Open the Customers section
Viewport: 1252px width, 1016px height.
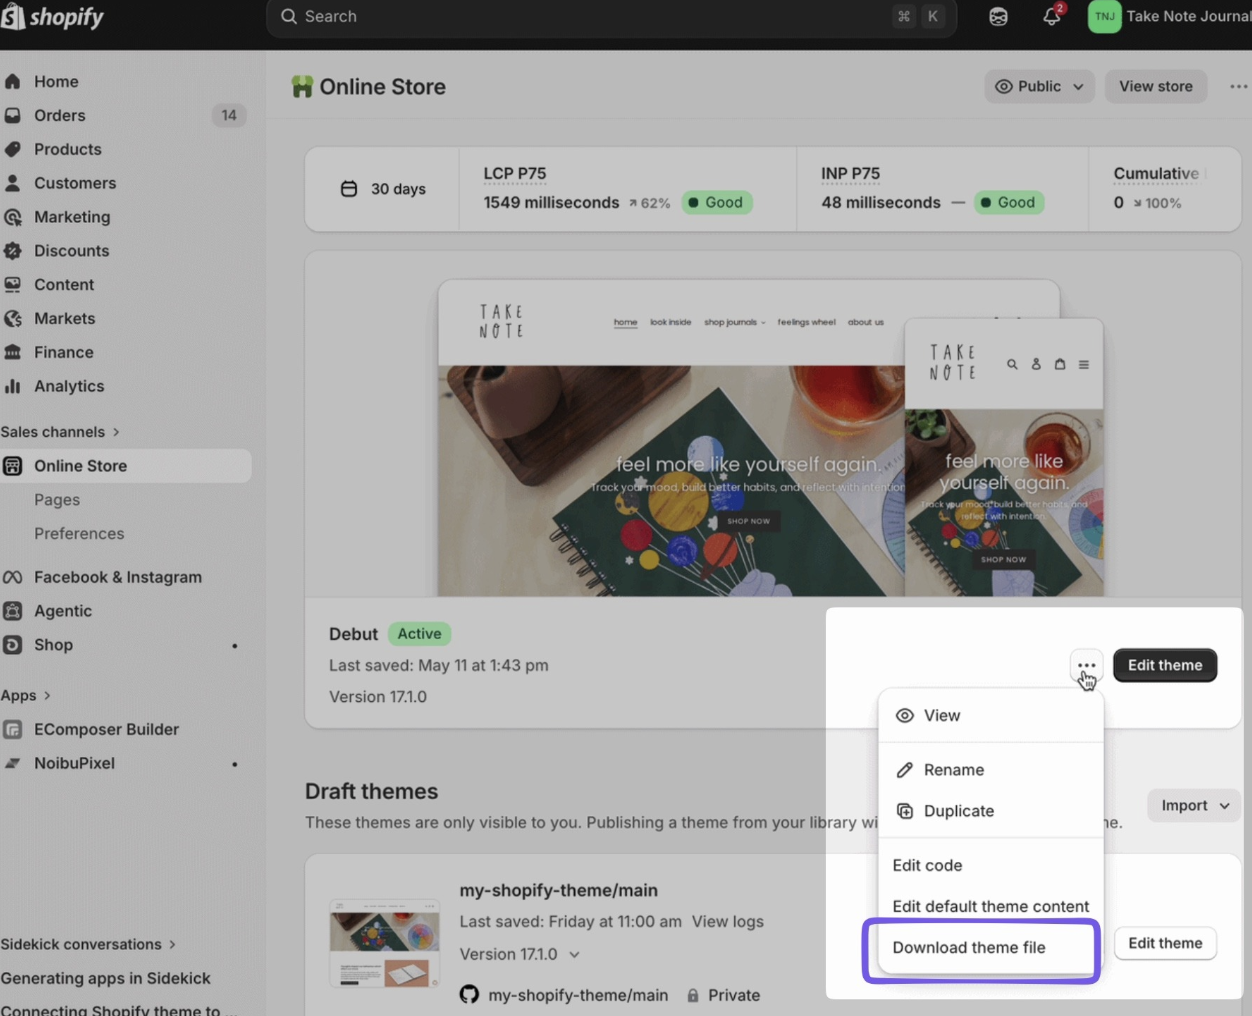coord(75,184)
